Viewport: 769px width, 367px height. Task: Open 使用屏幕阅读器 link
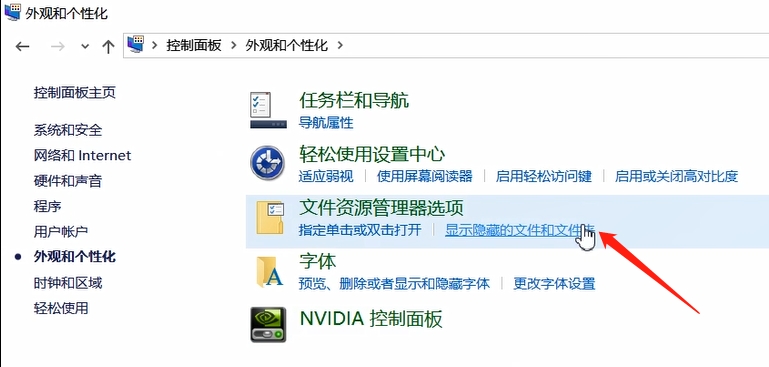pos(425,176)
